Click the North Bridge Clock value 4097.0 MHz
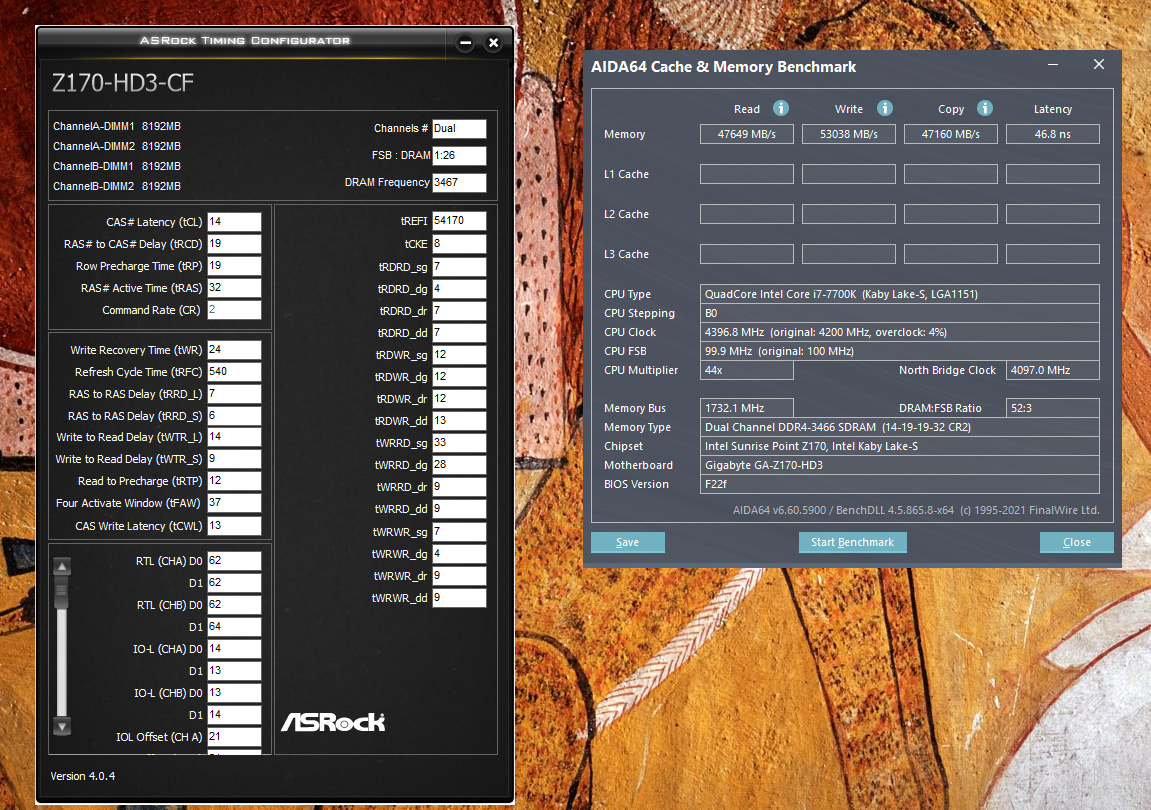The width and height of the screenshot is (1151, 810). coord(1053,370)
